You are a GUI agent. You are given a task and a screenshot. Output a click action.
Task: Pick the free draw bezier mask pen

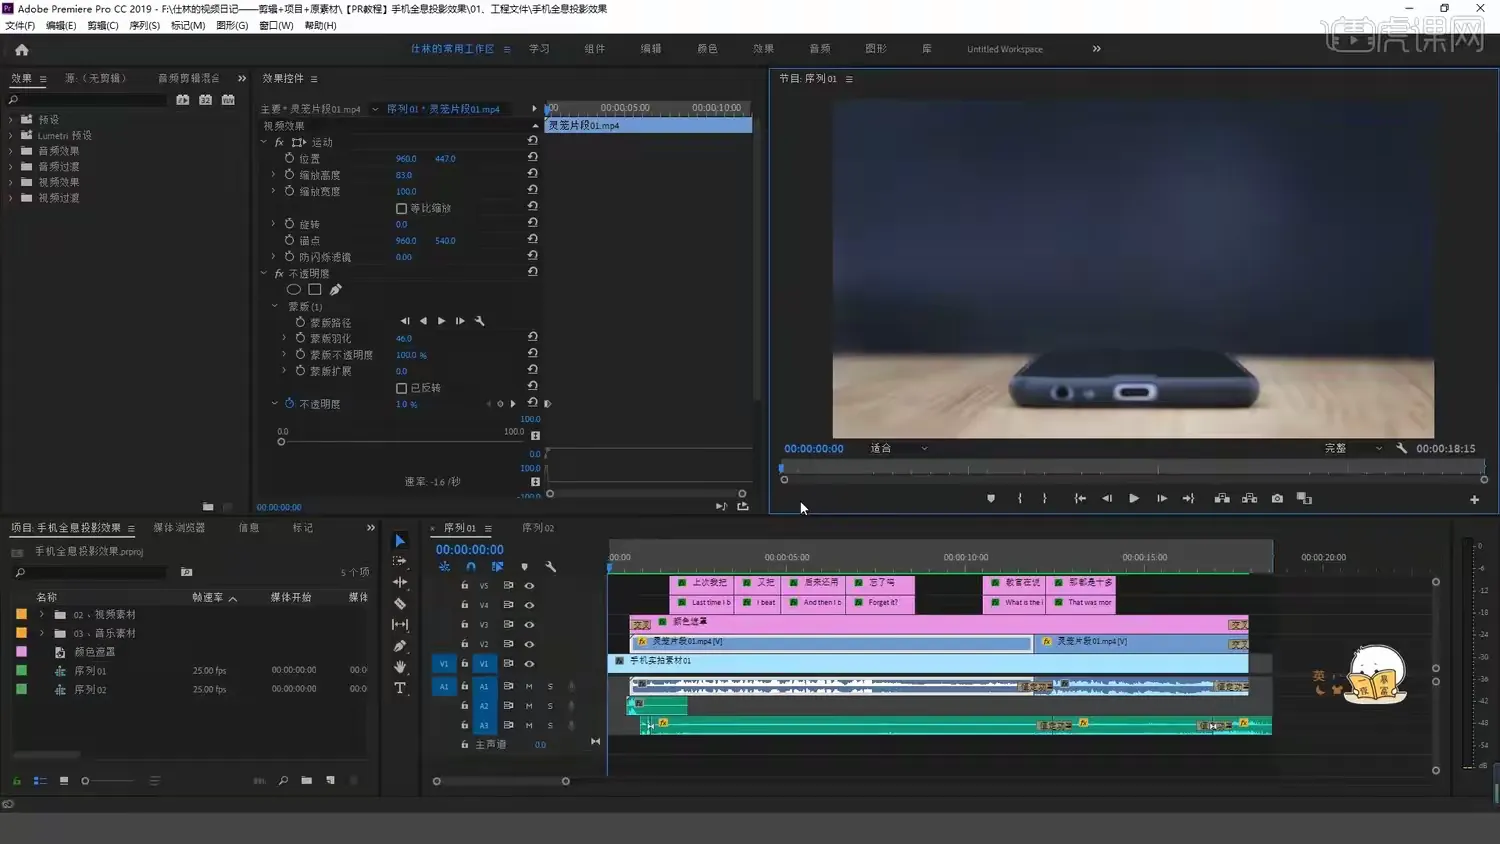coord(336,290)
